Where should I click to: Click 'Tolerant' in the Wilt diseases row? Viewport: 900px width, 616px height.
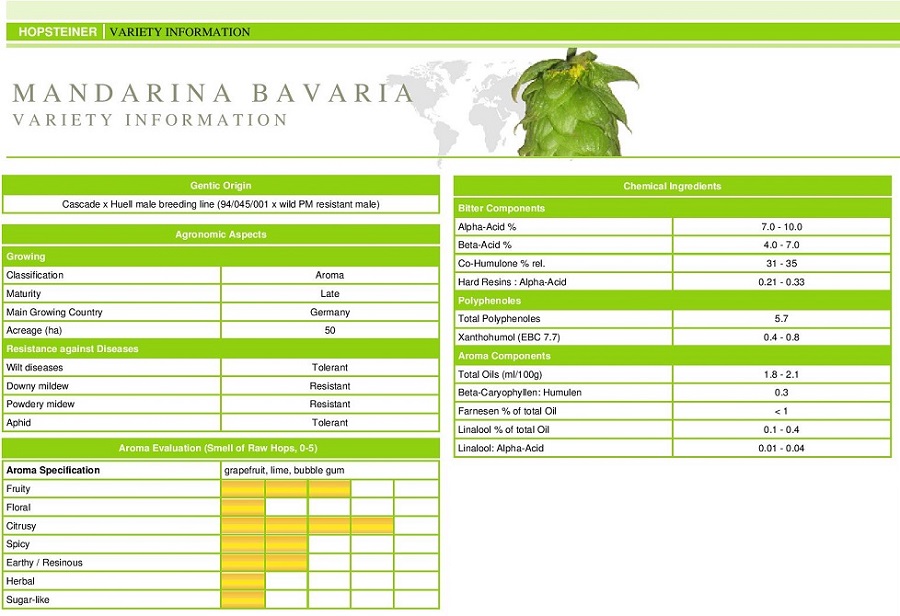pyautogui.click(x=329, y=367)
